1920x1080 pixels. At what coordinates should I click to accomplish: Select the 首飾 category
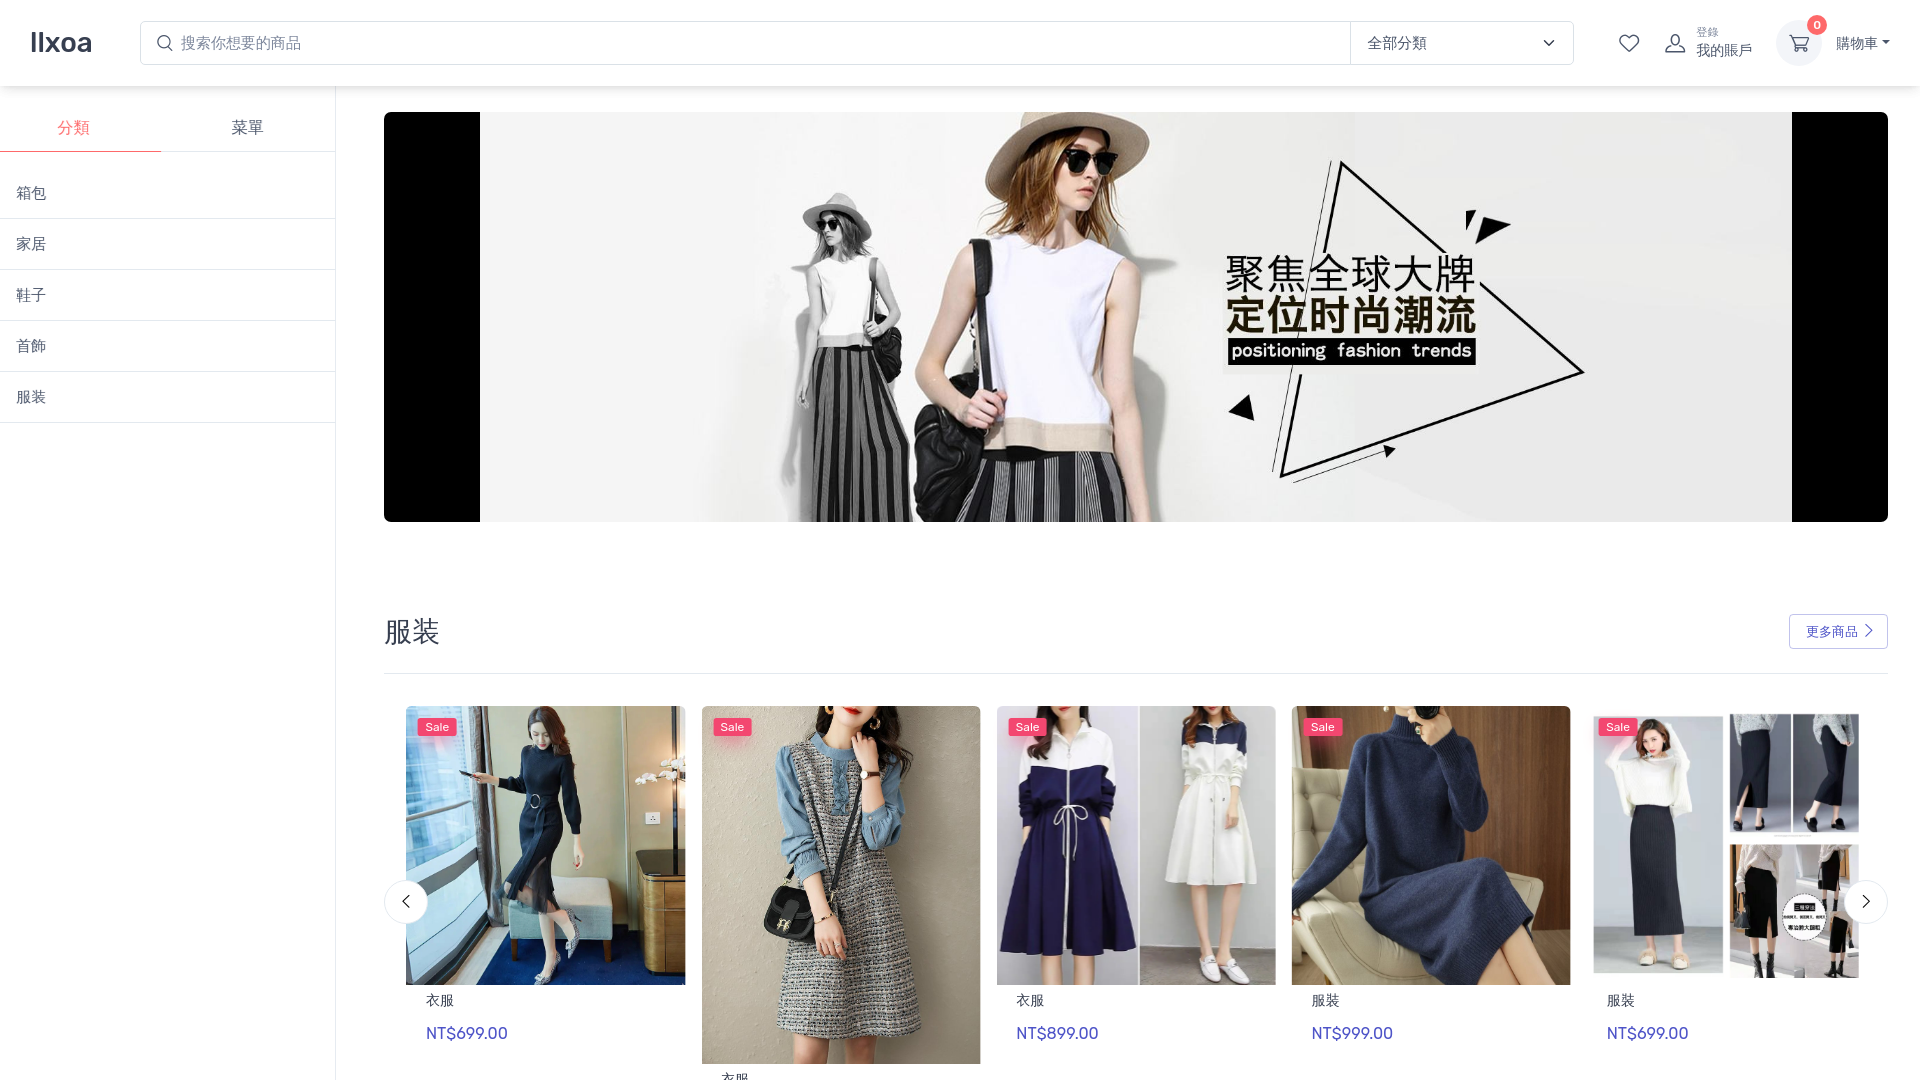(167, 346)
